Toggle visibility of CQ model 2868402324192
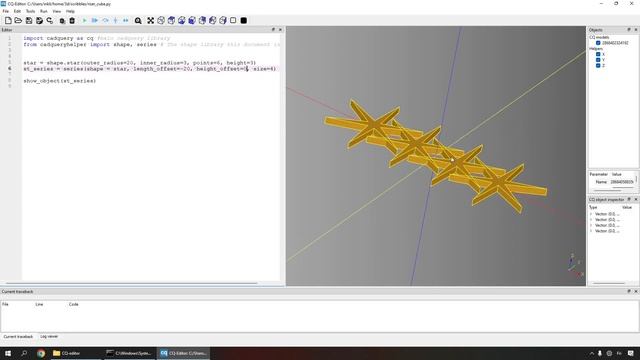This screenshot has height=360, width=640. click(598, 43)
